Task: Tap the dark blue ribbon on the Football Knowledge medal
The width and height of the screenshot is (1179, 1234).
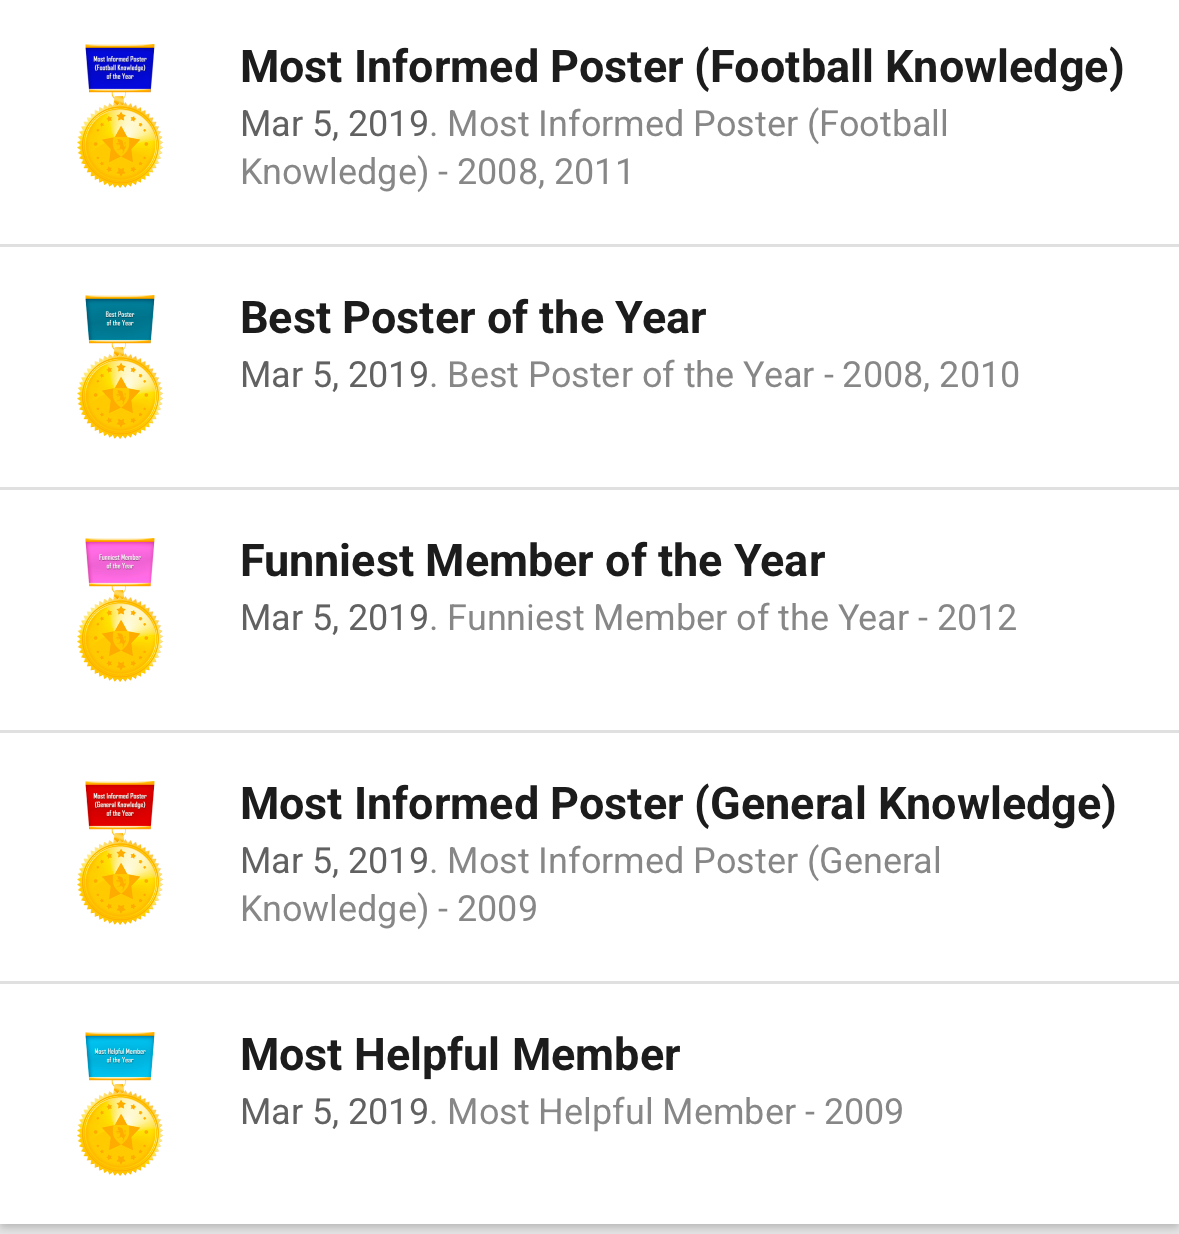Action: point(119,68)
